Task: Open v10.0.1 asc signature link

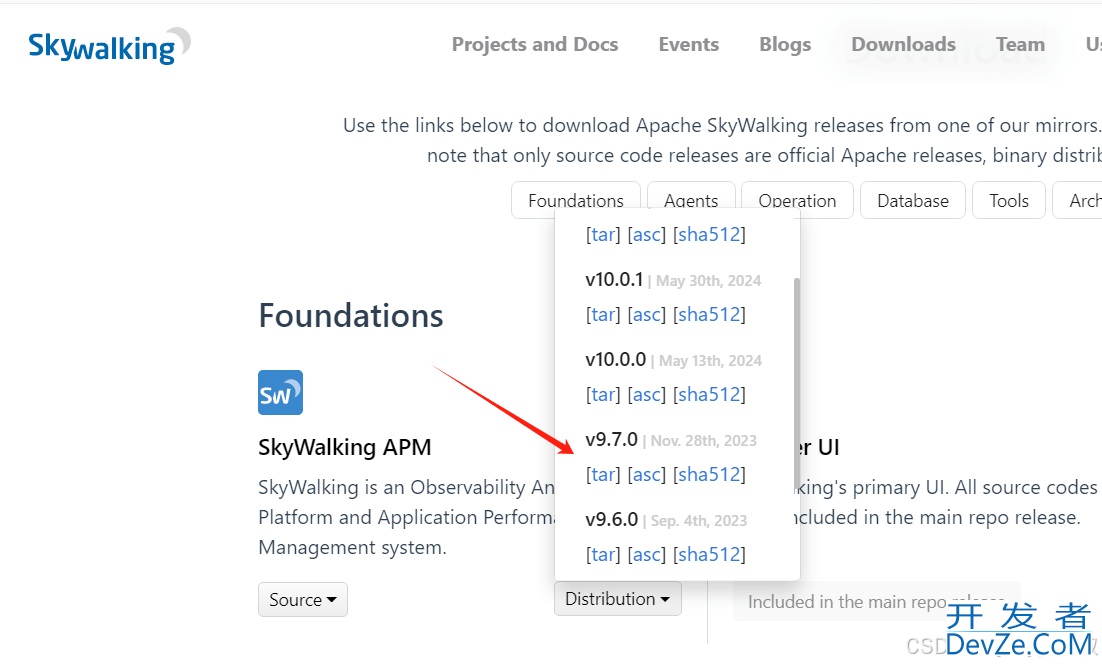Action: pos(647,314)
